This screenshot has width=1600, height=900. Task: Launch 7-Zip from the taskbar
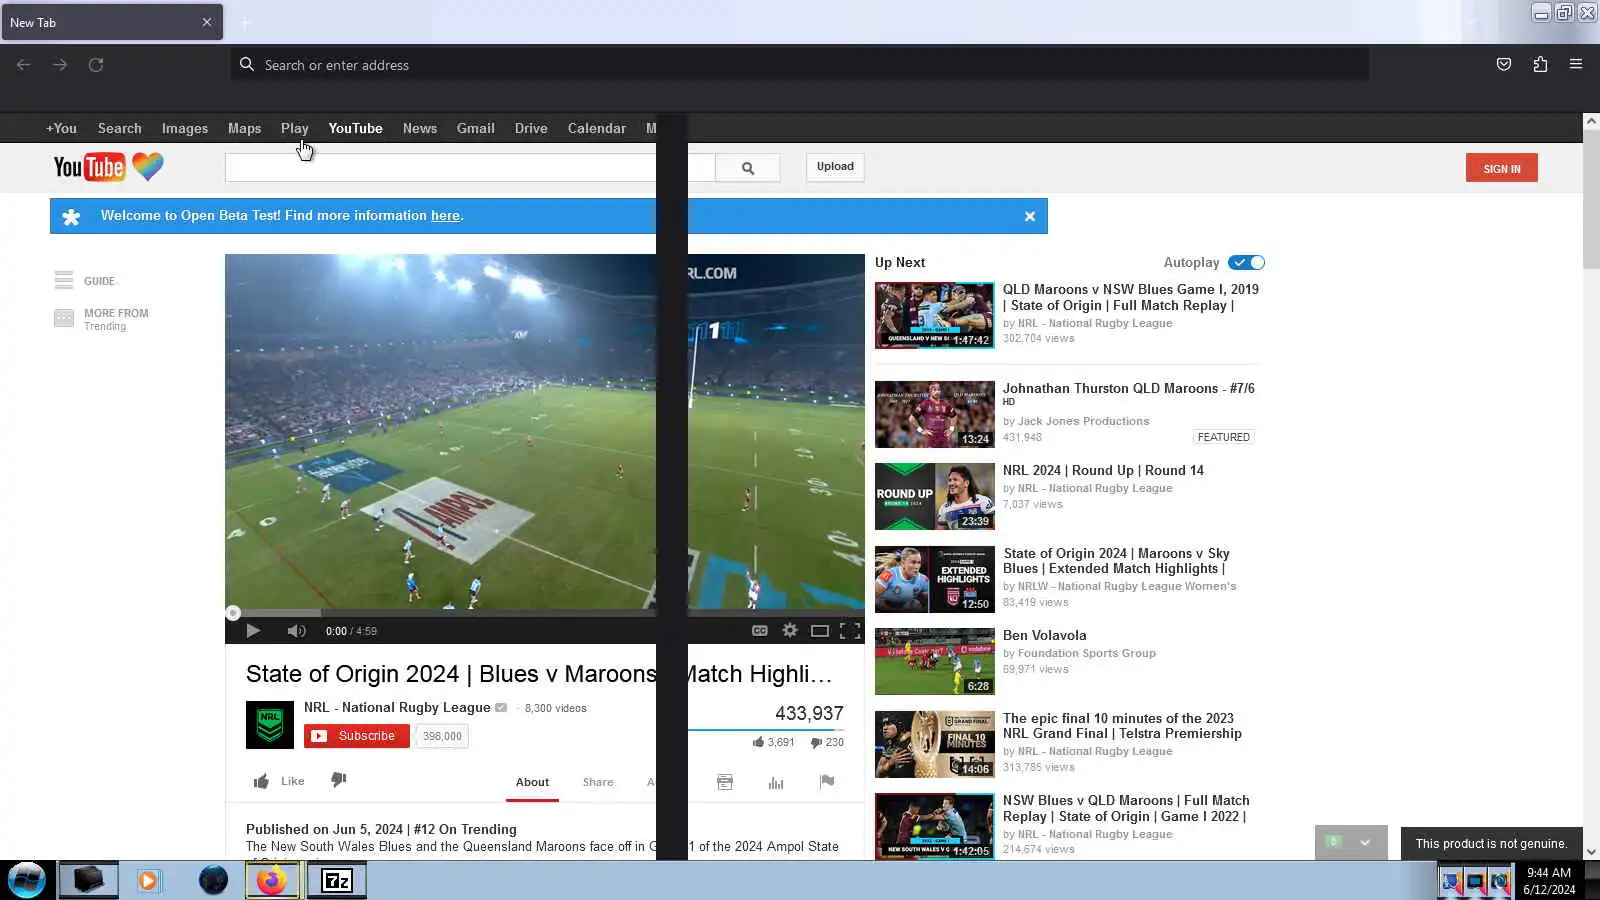pos(337,881)
